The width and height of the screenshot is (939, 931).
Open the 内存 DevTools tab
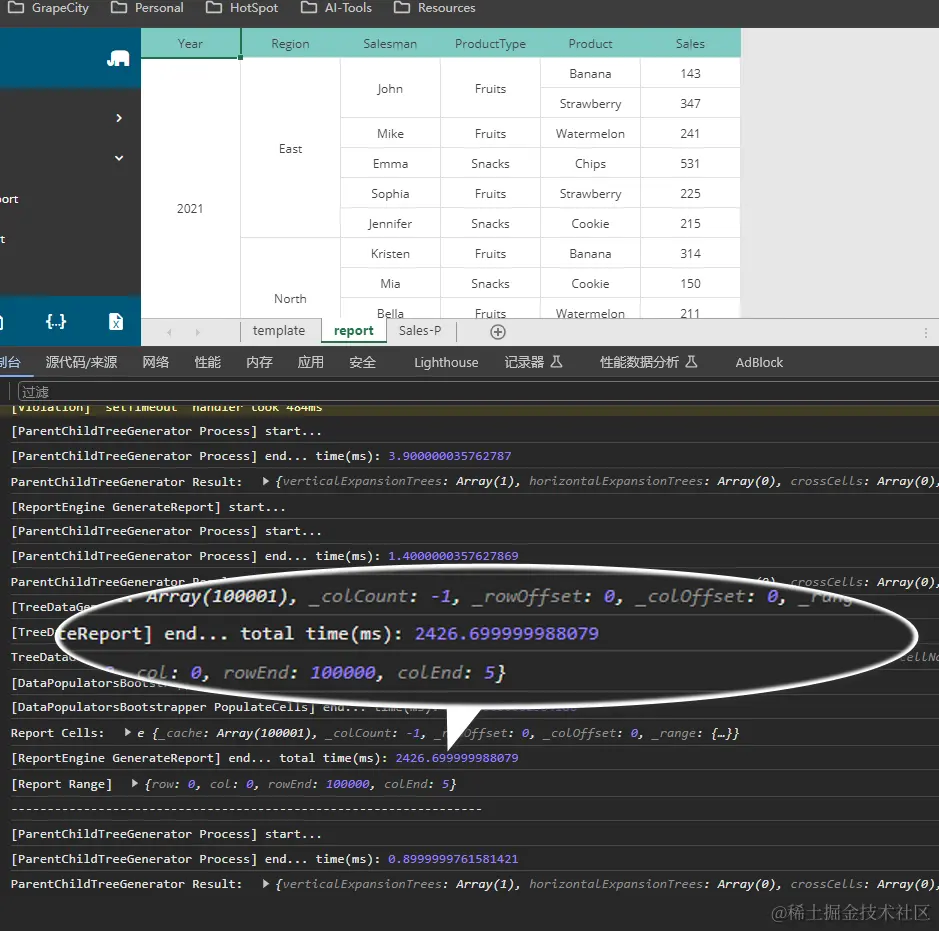click(259, 362)
